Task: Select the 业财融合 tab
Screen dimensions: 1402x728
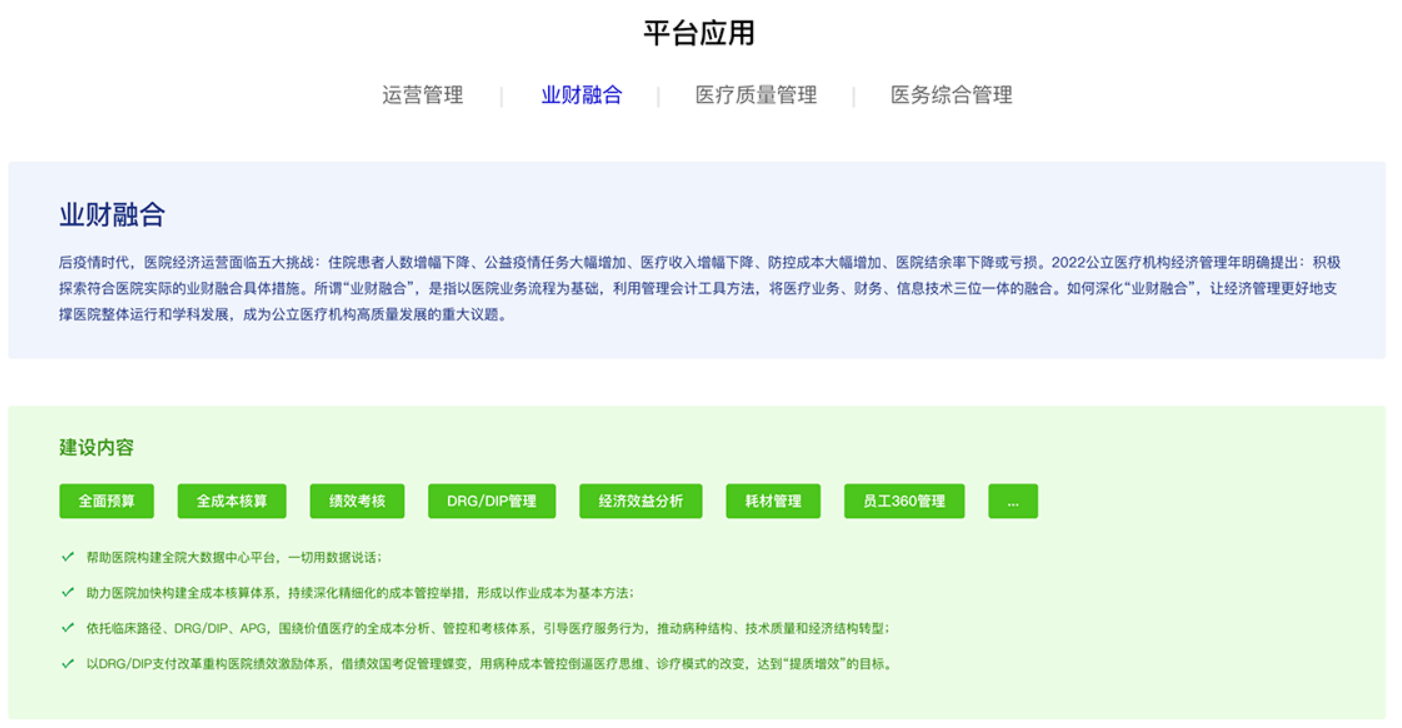Action: click(x=581, y=95)
